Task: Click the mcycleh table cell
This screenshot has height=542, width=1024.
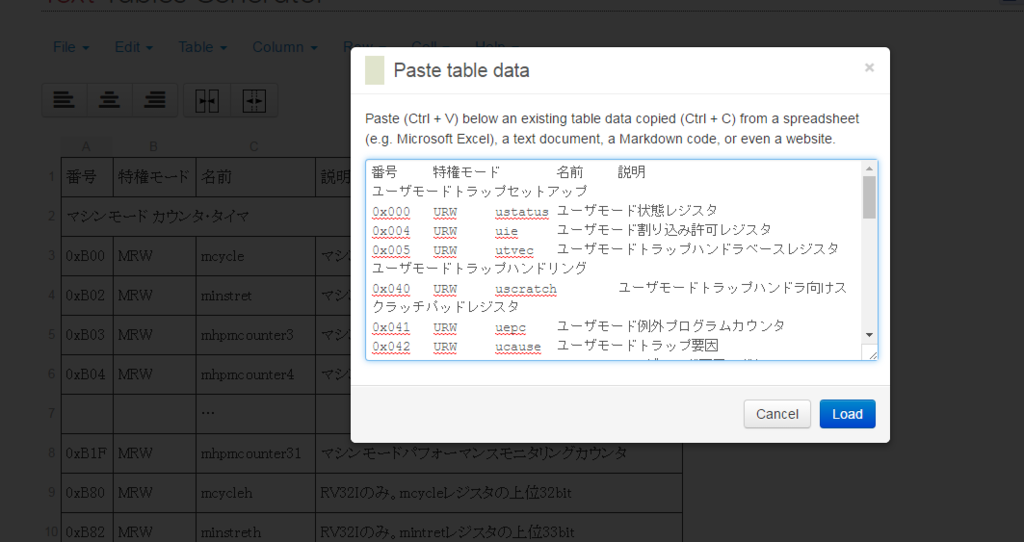Action: point(255,492)
